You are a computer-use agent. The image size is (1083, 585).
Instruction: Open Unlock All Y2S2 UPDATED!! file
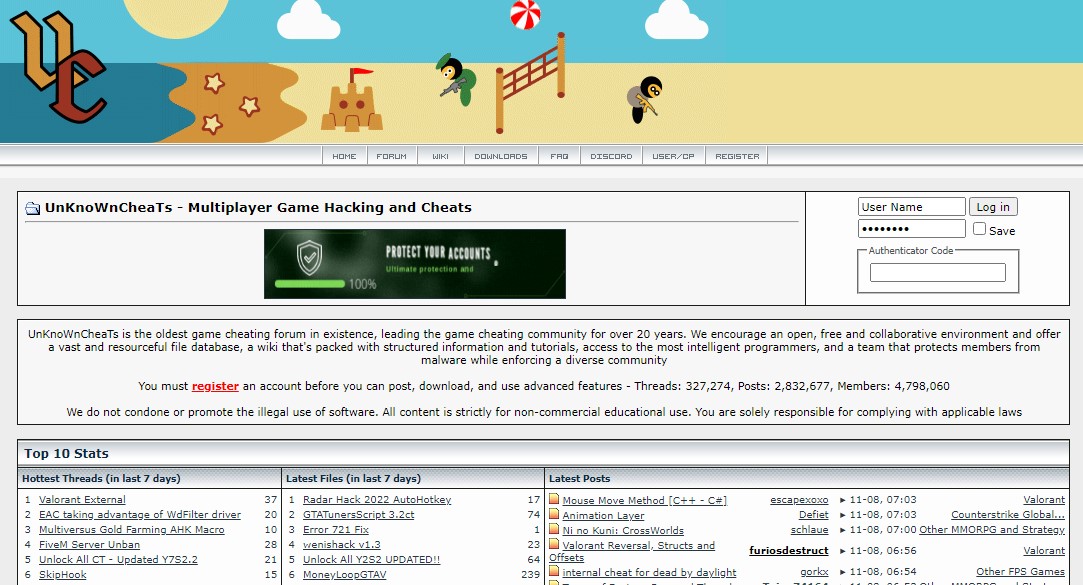pyautogui.click(x=371, y=559)
